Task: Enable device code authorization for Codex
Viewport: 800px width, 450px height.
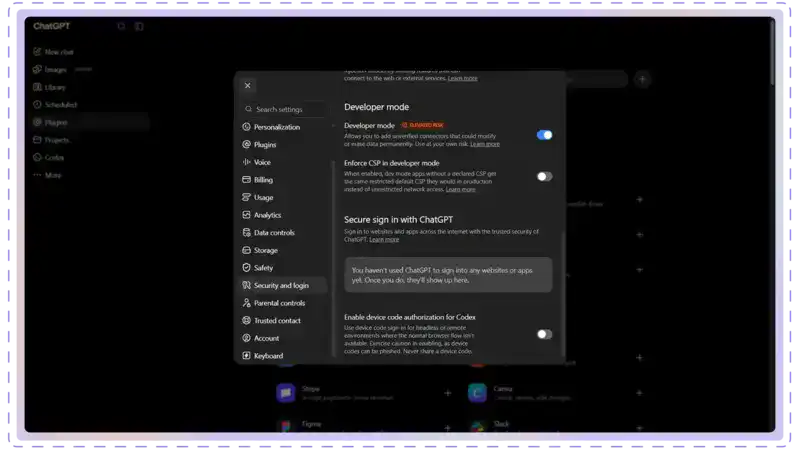Action: [544, 334]
